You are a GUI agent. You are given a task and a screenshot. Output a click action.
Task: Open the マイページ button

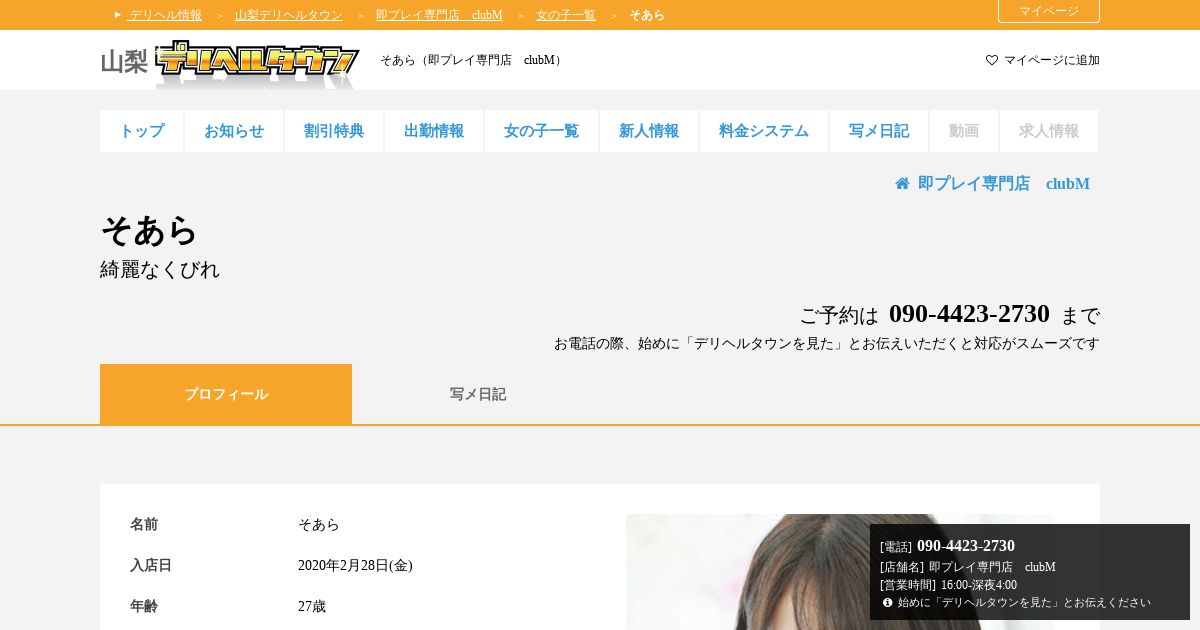tap(1049, 11)
